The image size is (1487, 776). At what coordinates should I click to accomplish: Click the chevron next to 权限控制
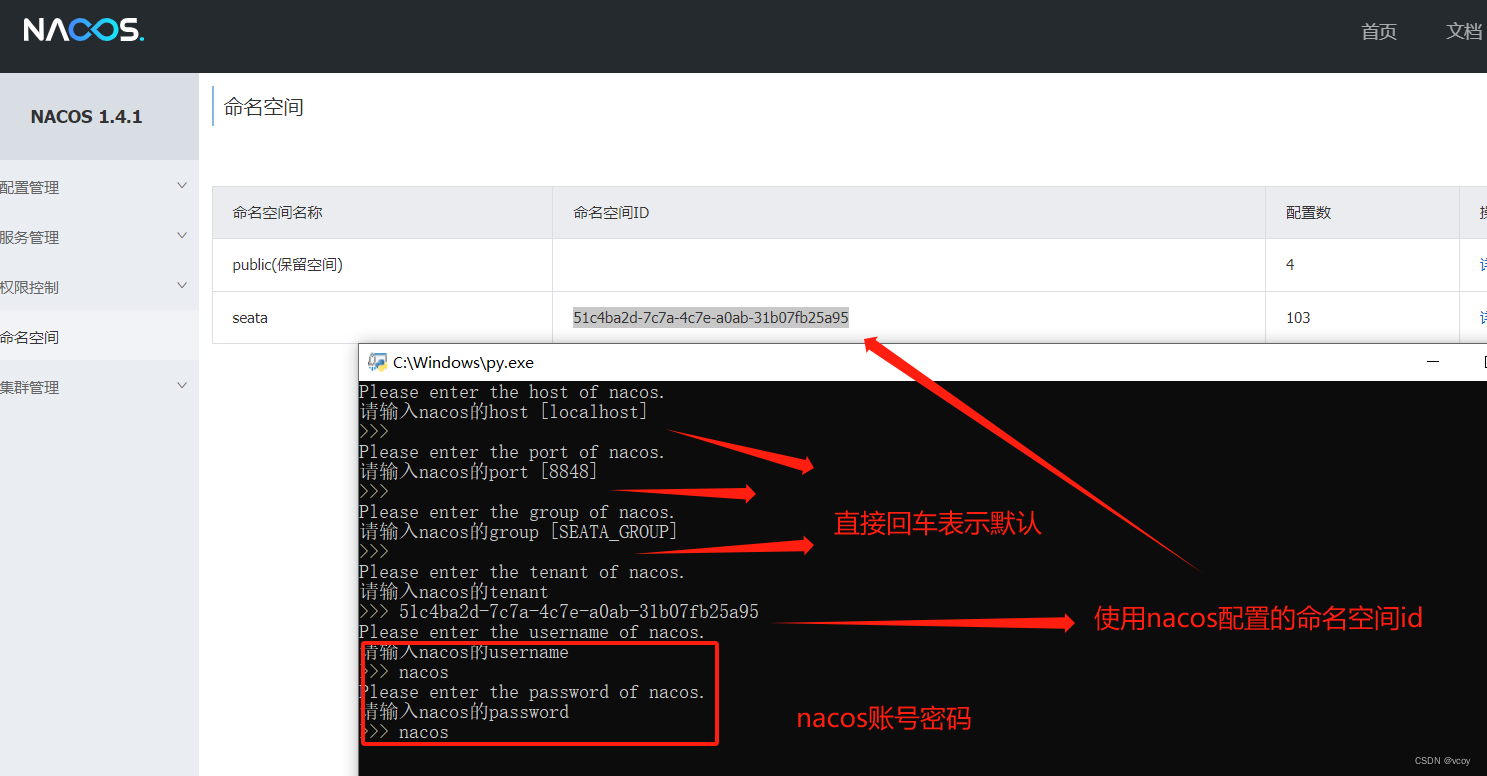coord(182,285)
